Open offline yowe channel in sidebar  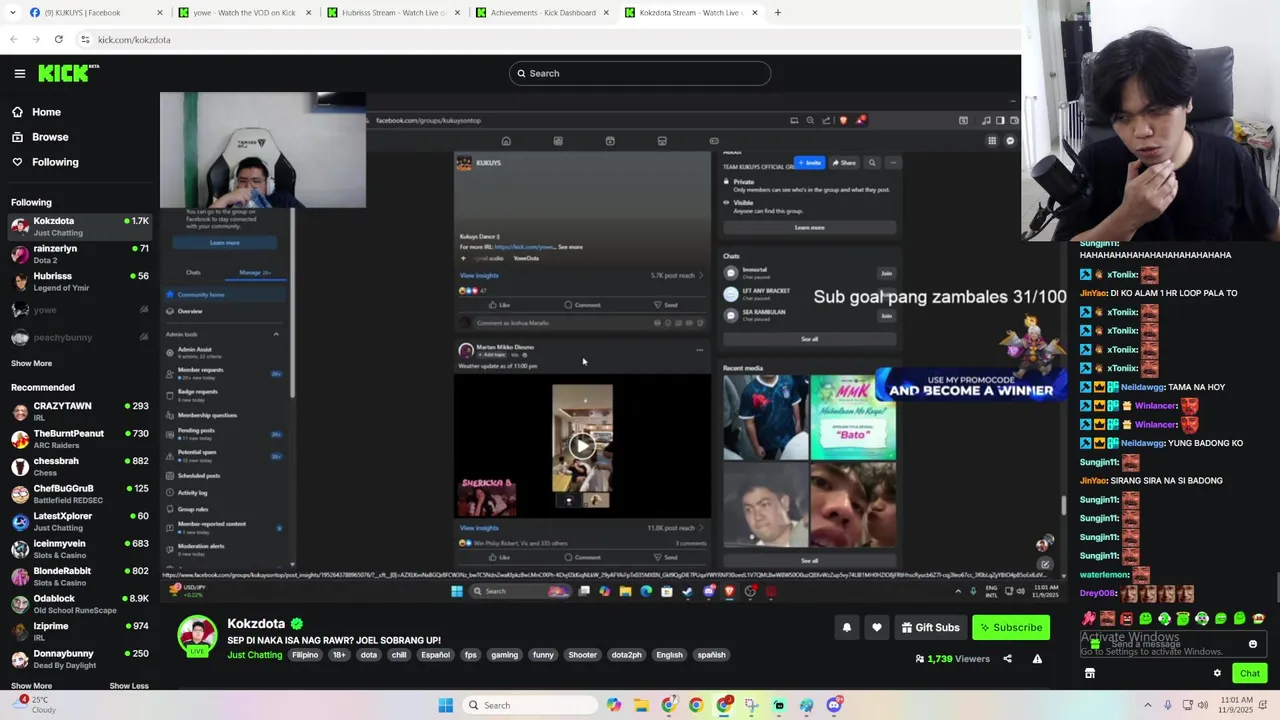(80, 310)
